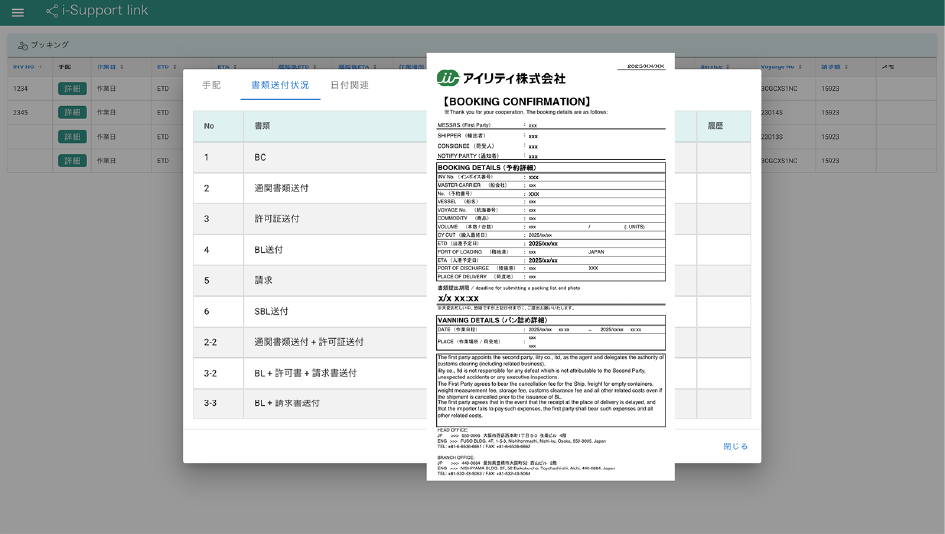
Task: Click the アイリティ green logo on the document
Action: tap(447, 78)
